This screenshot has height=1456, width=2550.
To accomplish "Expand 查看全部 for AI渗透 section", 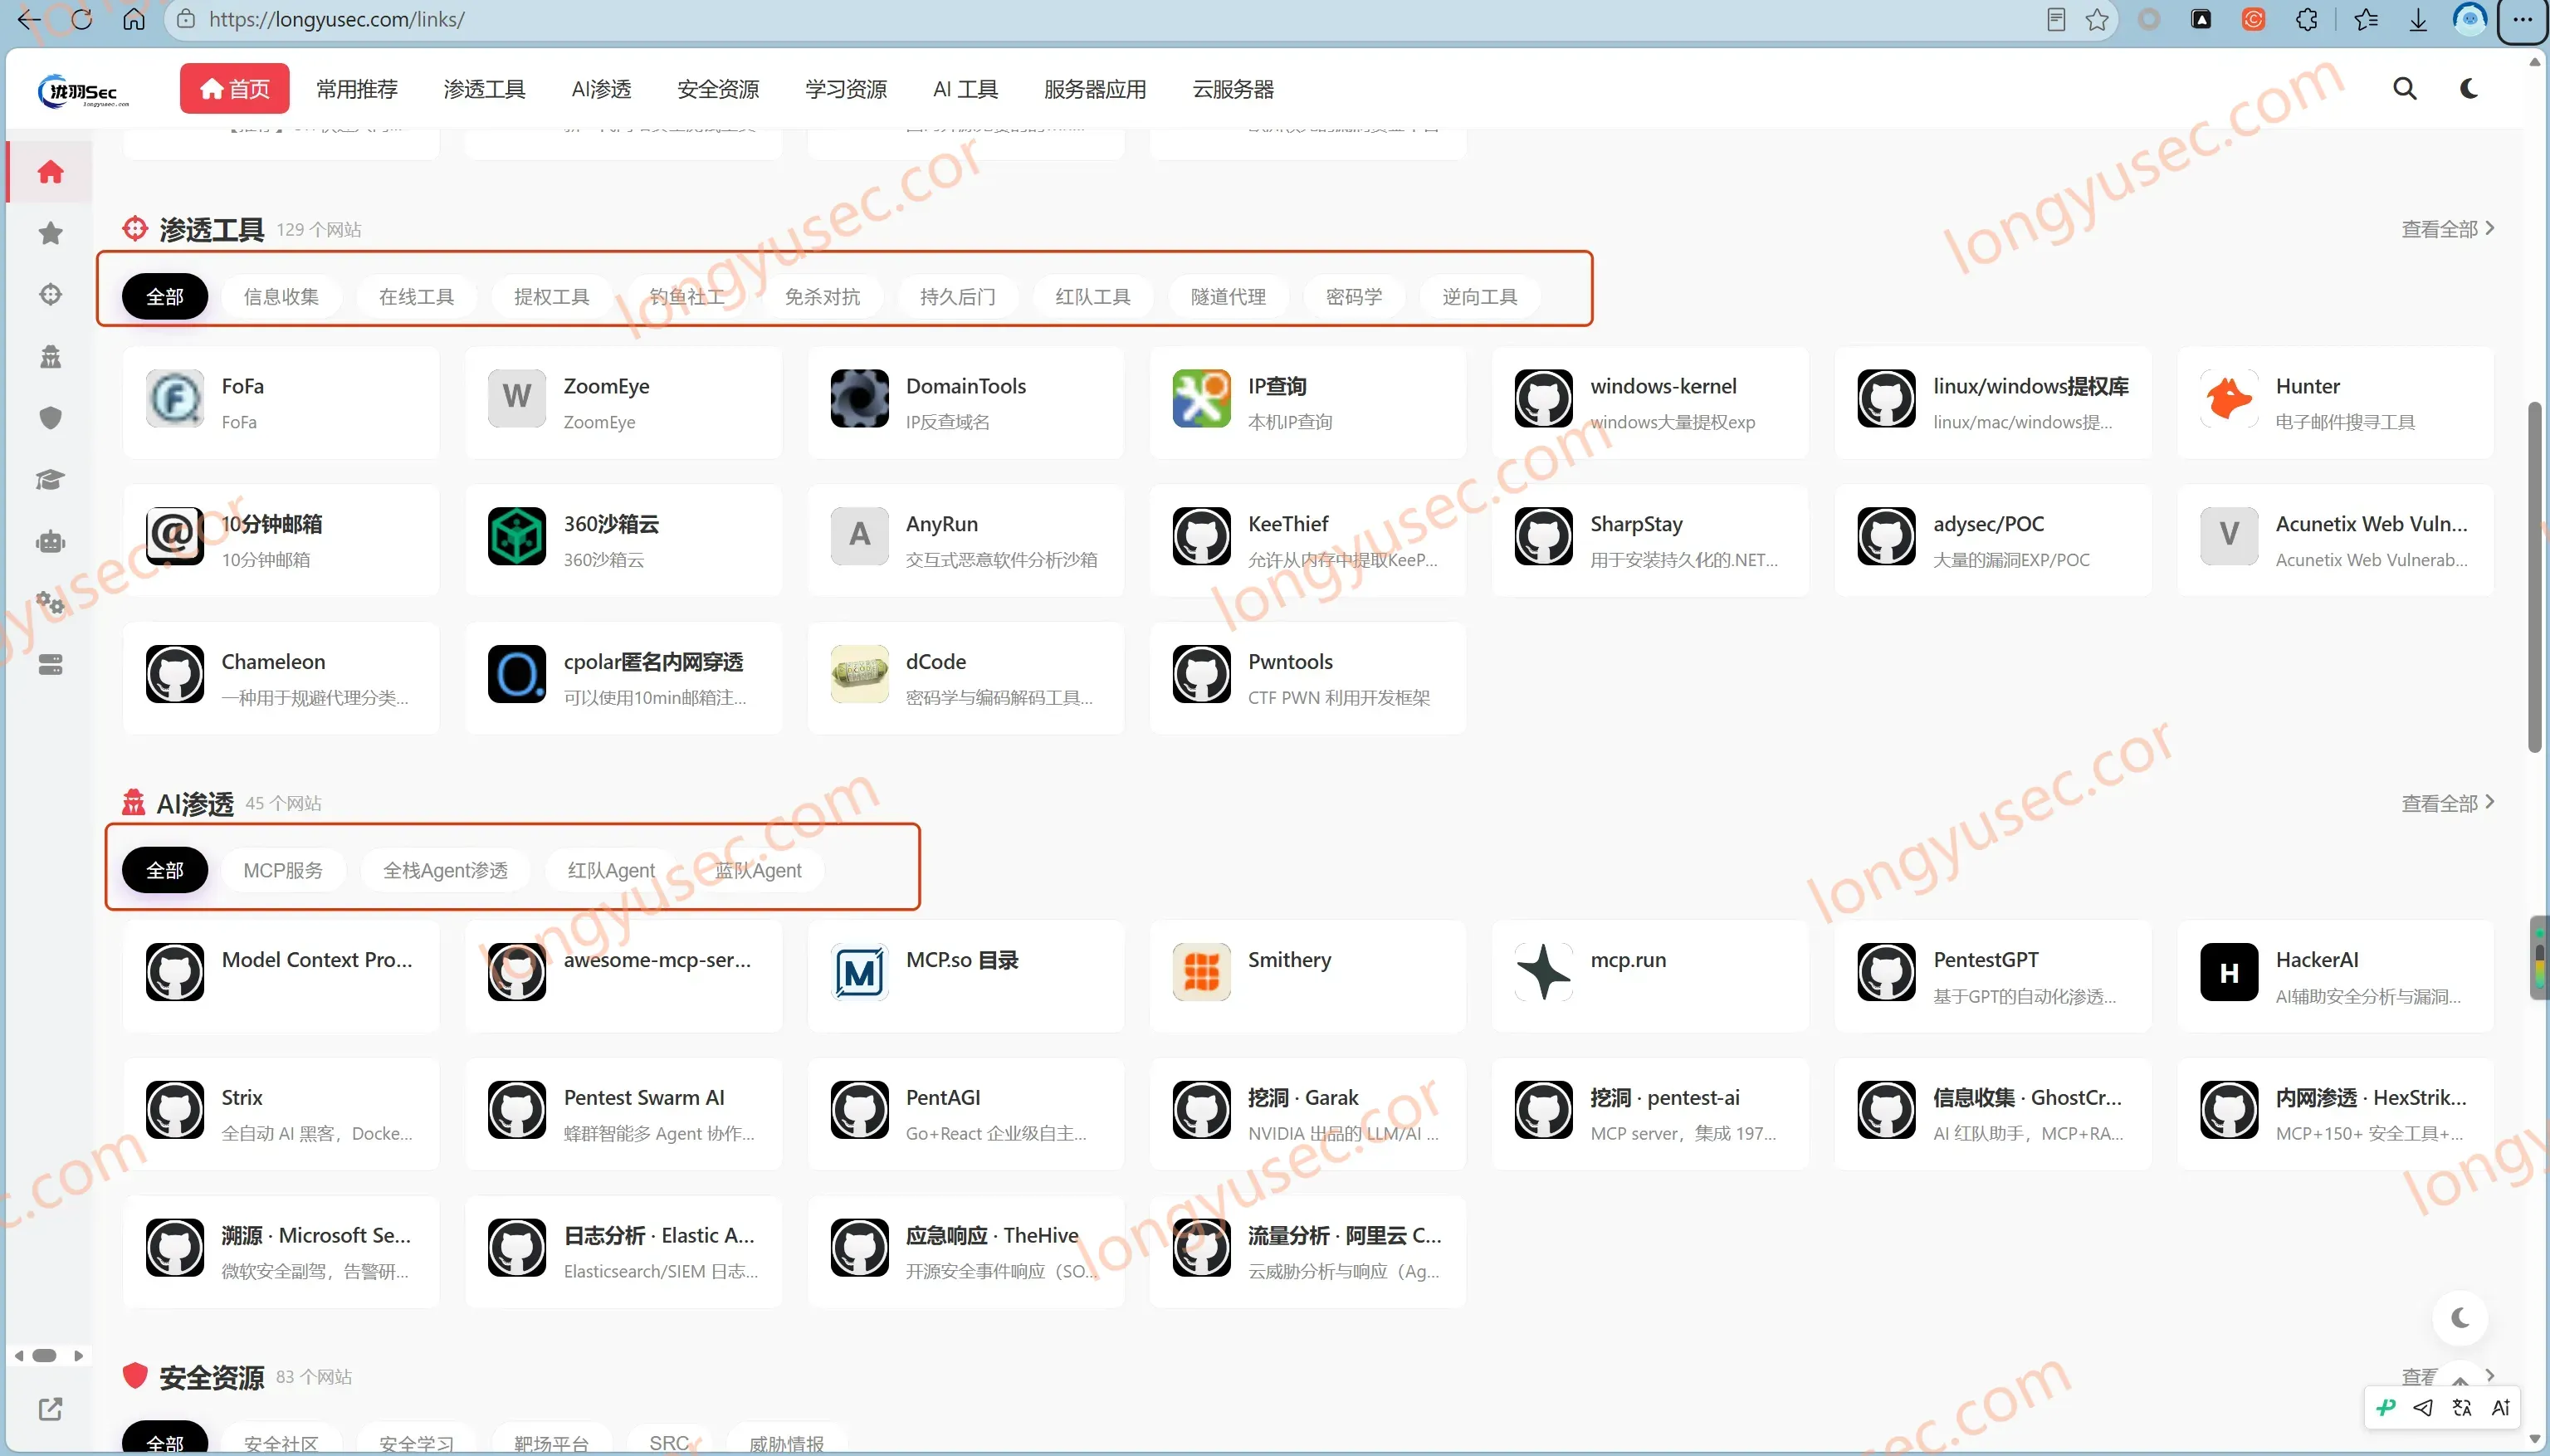I will click(x=2447, y=803).
